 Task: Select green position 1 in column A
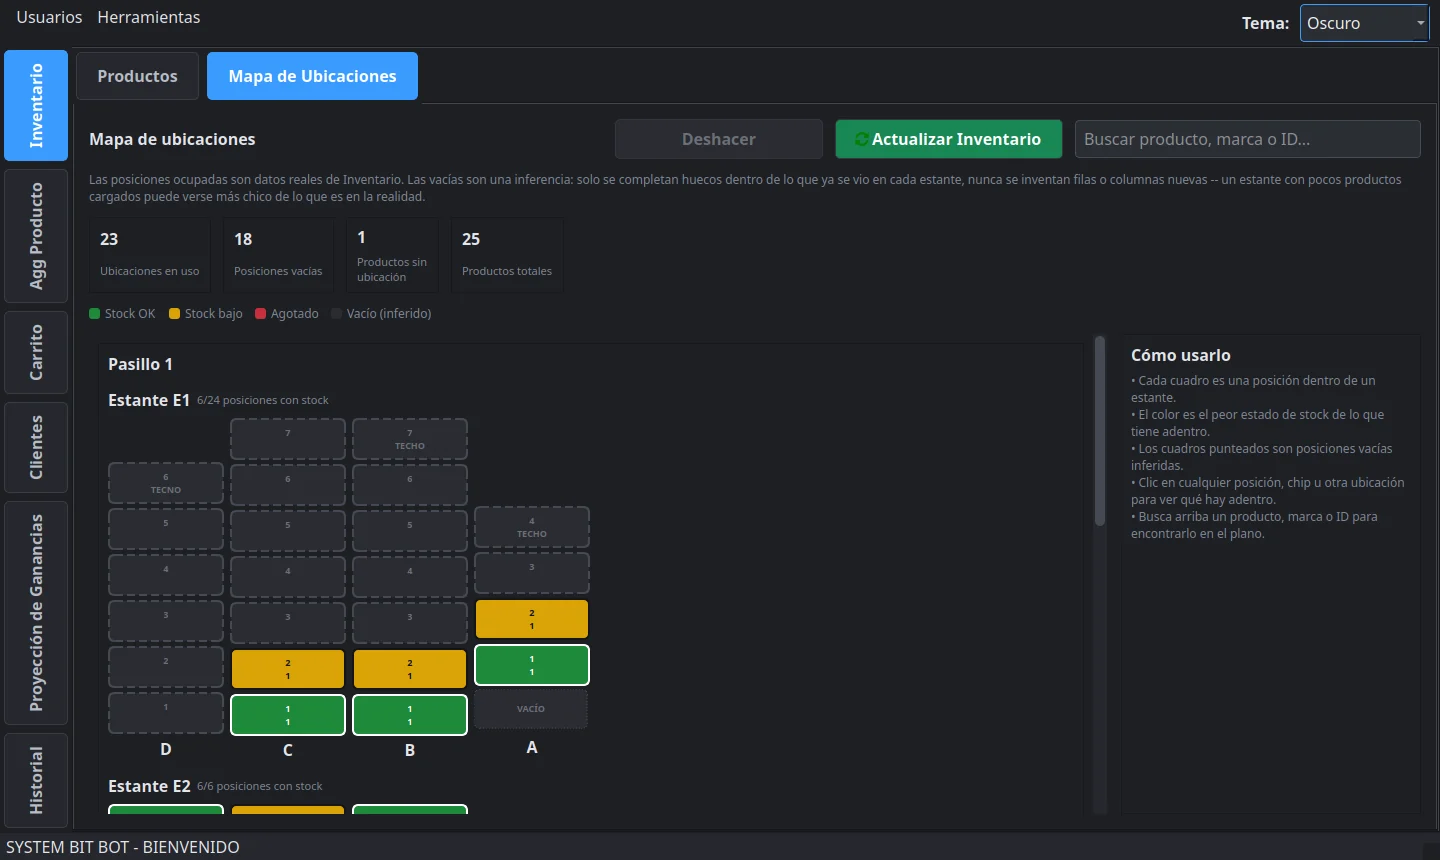532,665
